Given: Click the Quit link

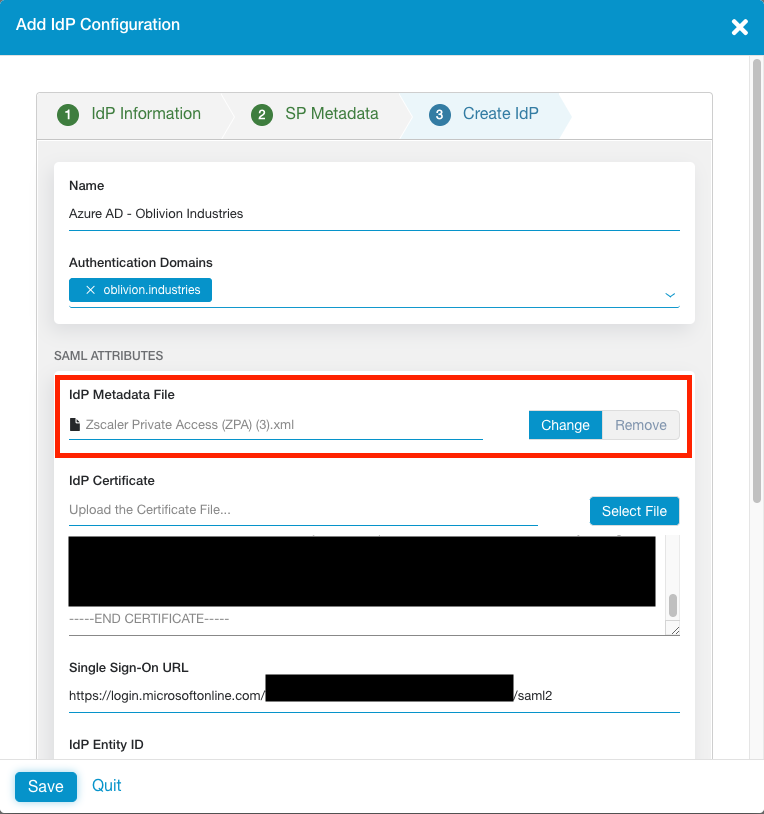Looking at the screenshot, I should coord(107,785).
